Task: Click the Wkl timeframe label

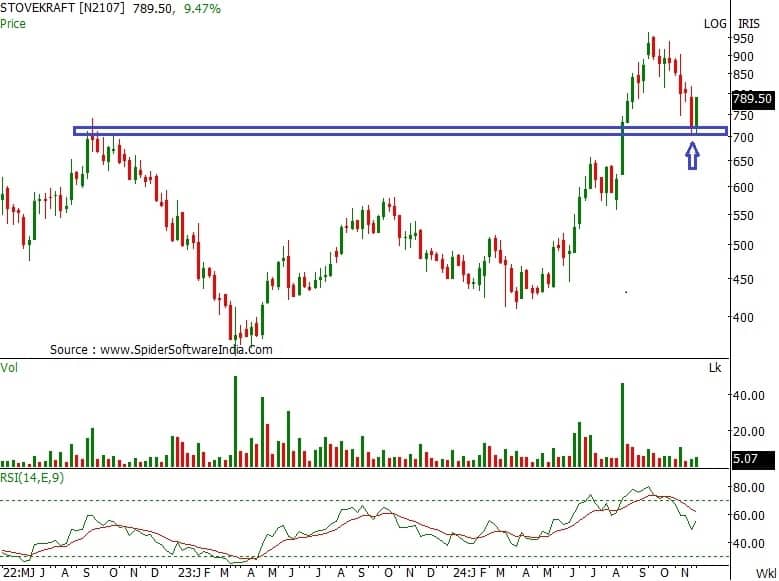Action: tap(765, 574)
